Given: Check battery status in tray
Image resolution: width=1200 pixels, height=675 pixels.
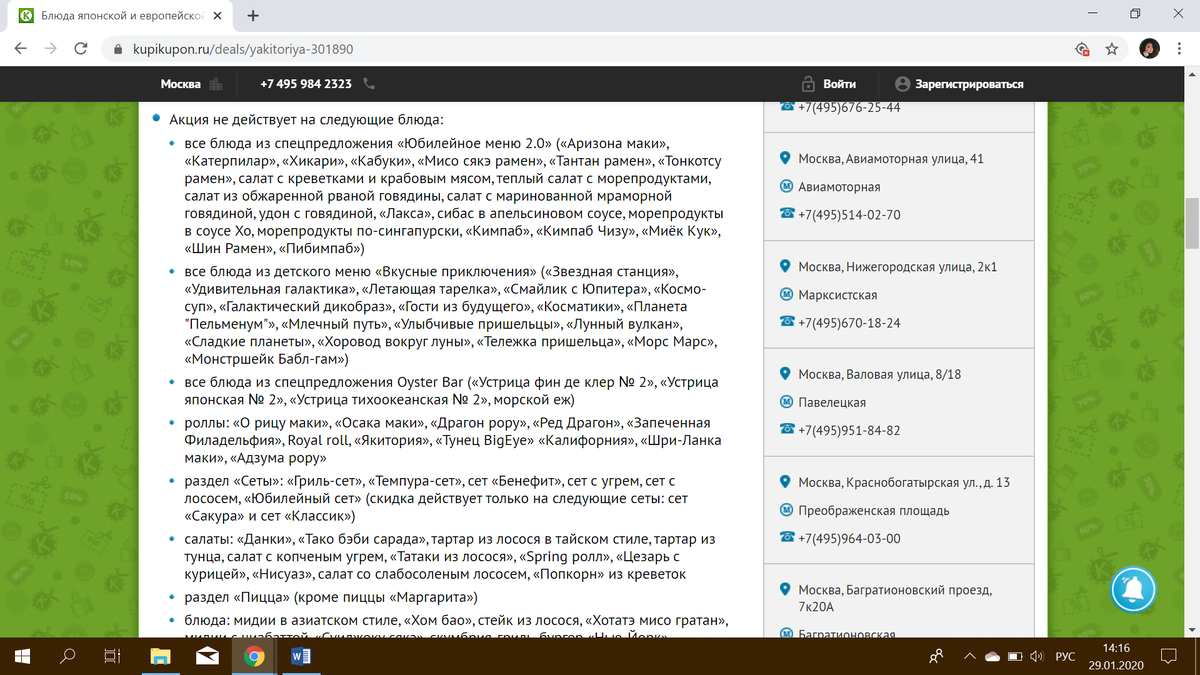Looking at the screenshot, I should tap(1014, 657).
